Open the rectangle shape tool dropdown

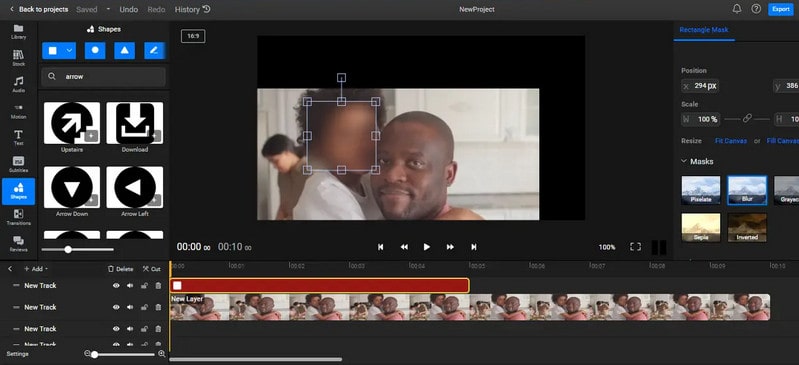(x=70, y=50)
